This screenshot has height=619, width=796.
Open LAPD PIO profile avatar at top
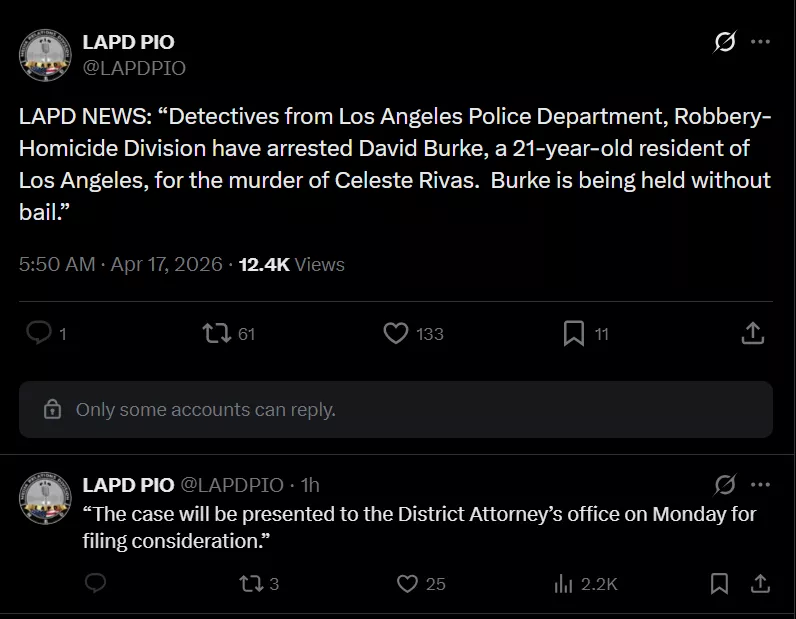point(46,55)
